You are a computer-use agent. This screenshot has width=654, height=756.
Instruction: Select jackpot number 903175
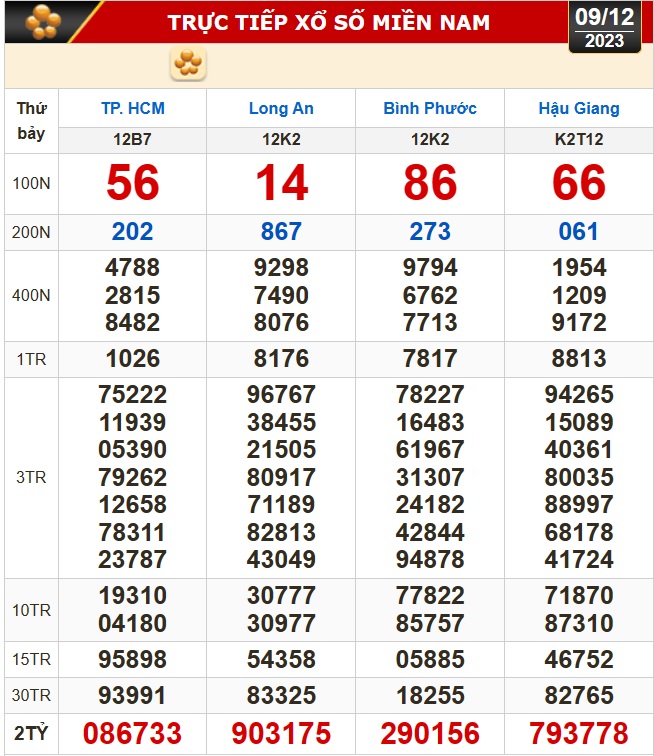point(281,733)
